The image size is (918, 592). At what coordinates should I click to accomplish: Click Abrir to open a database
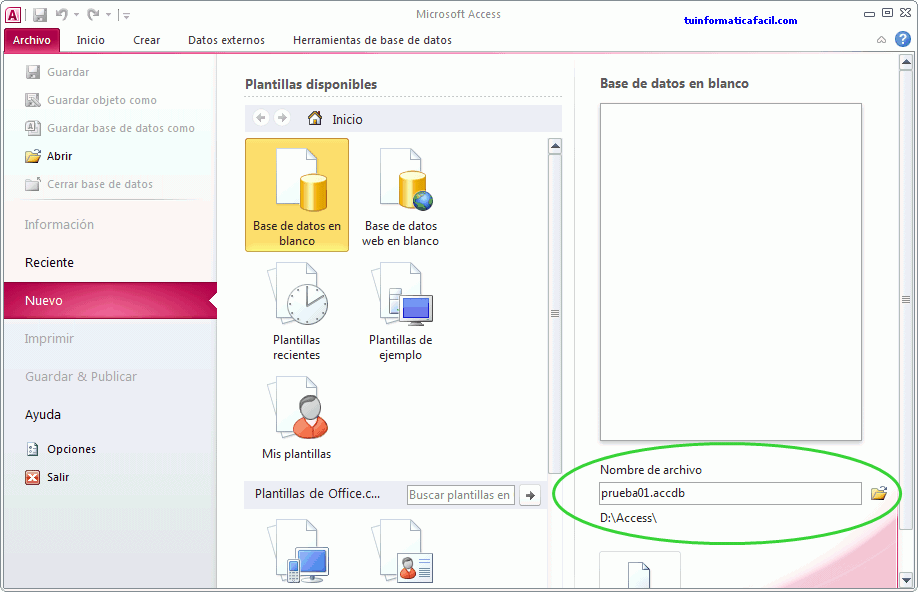(60, 156)
